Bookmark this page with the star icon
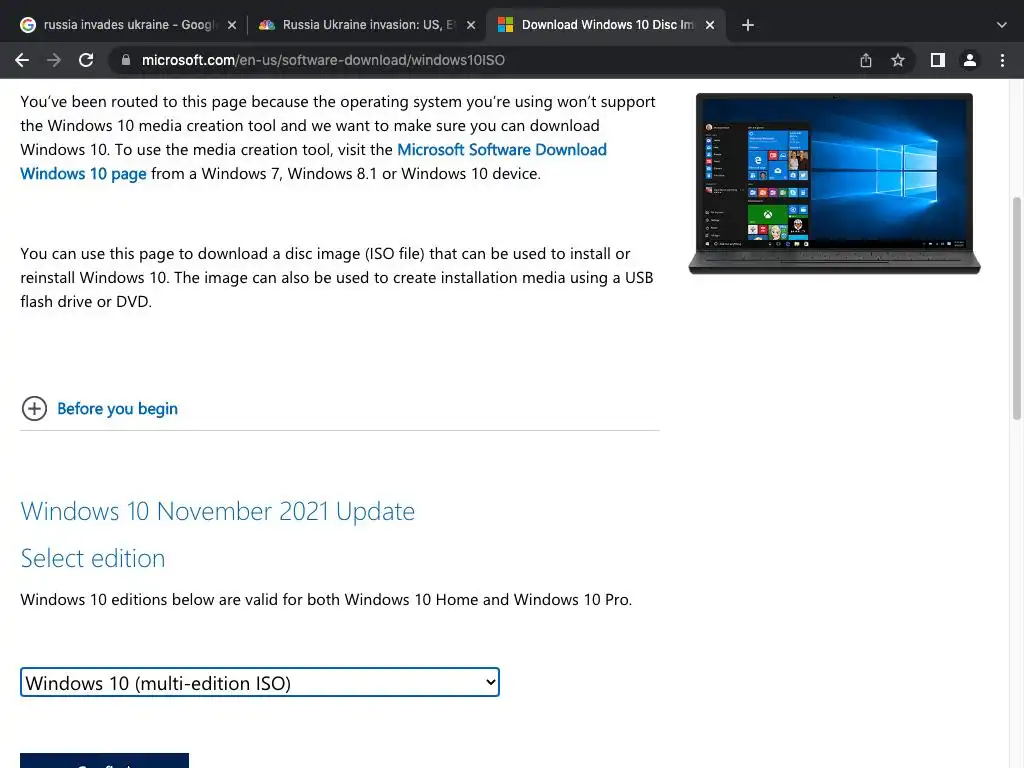Viewport: 1024px width, 768px height. coord(898,60)
